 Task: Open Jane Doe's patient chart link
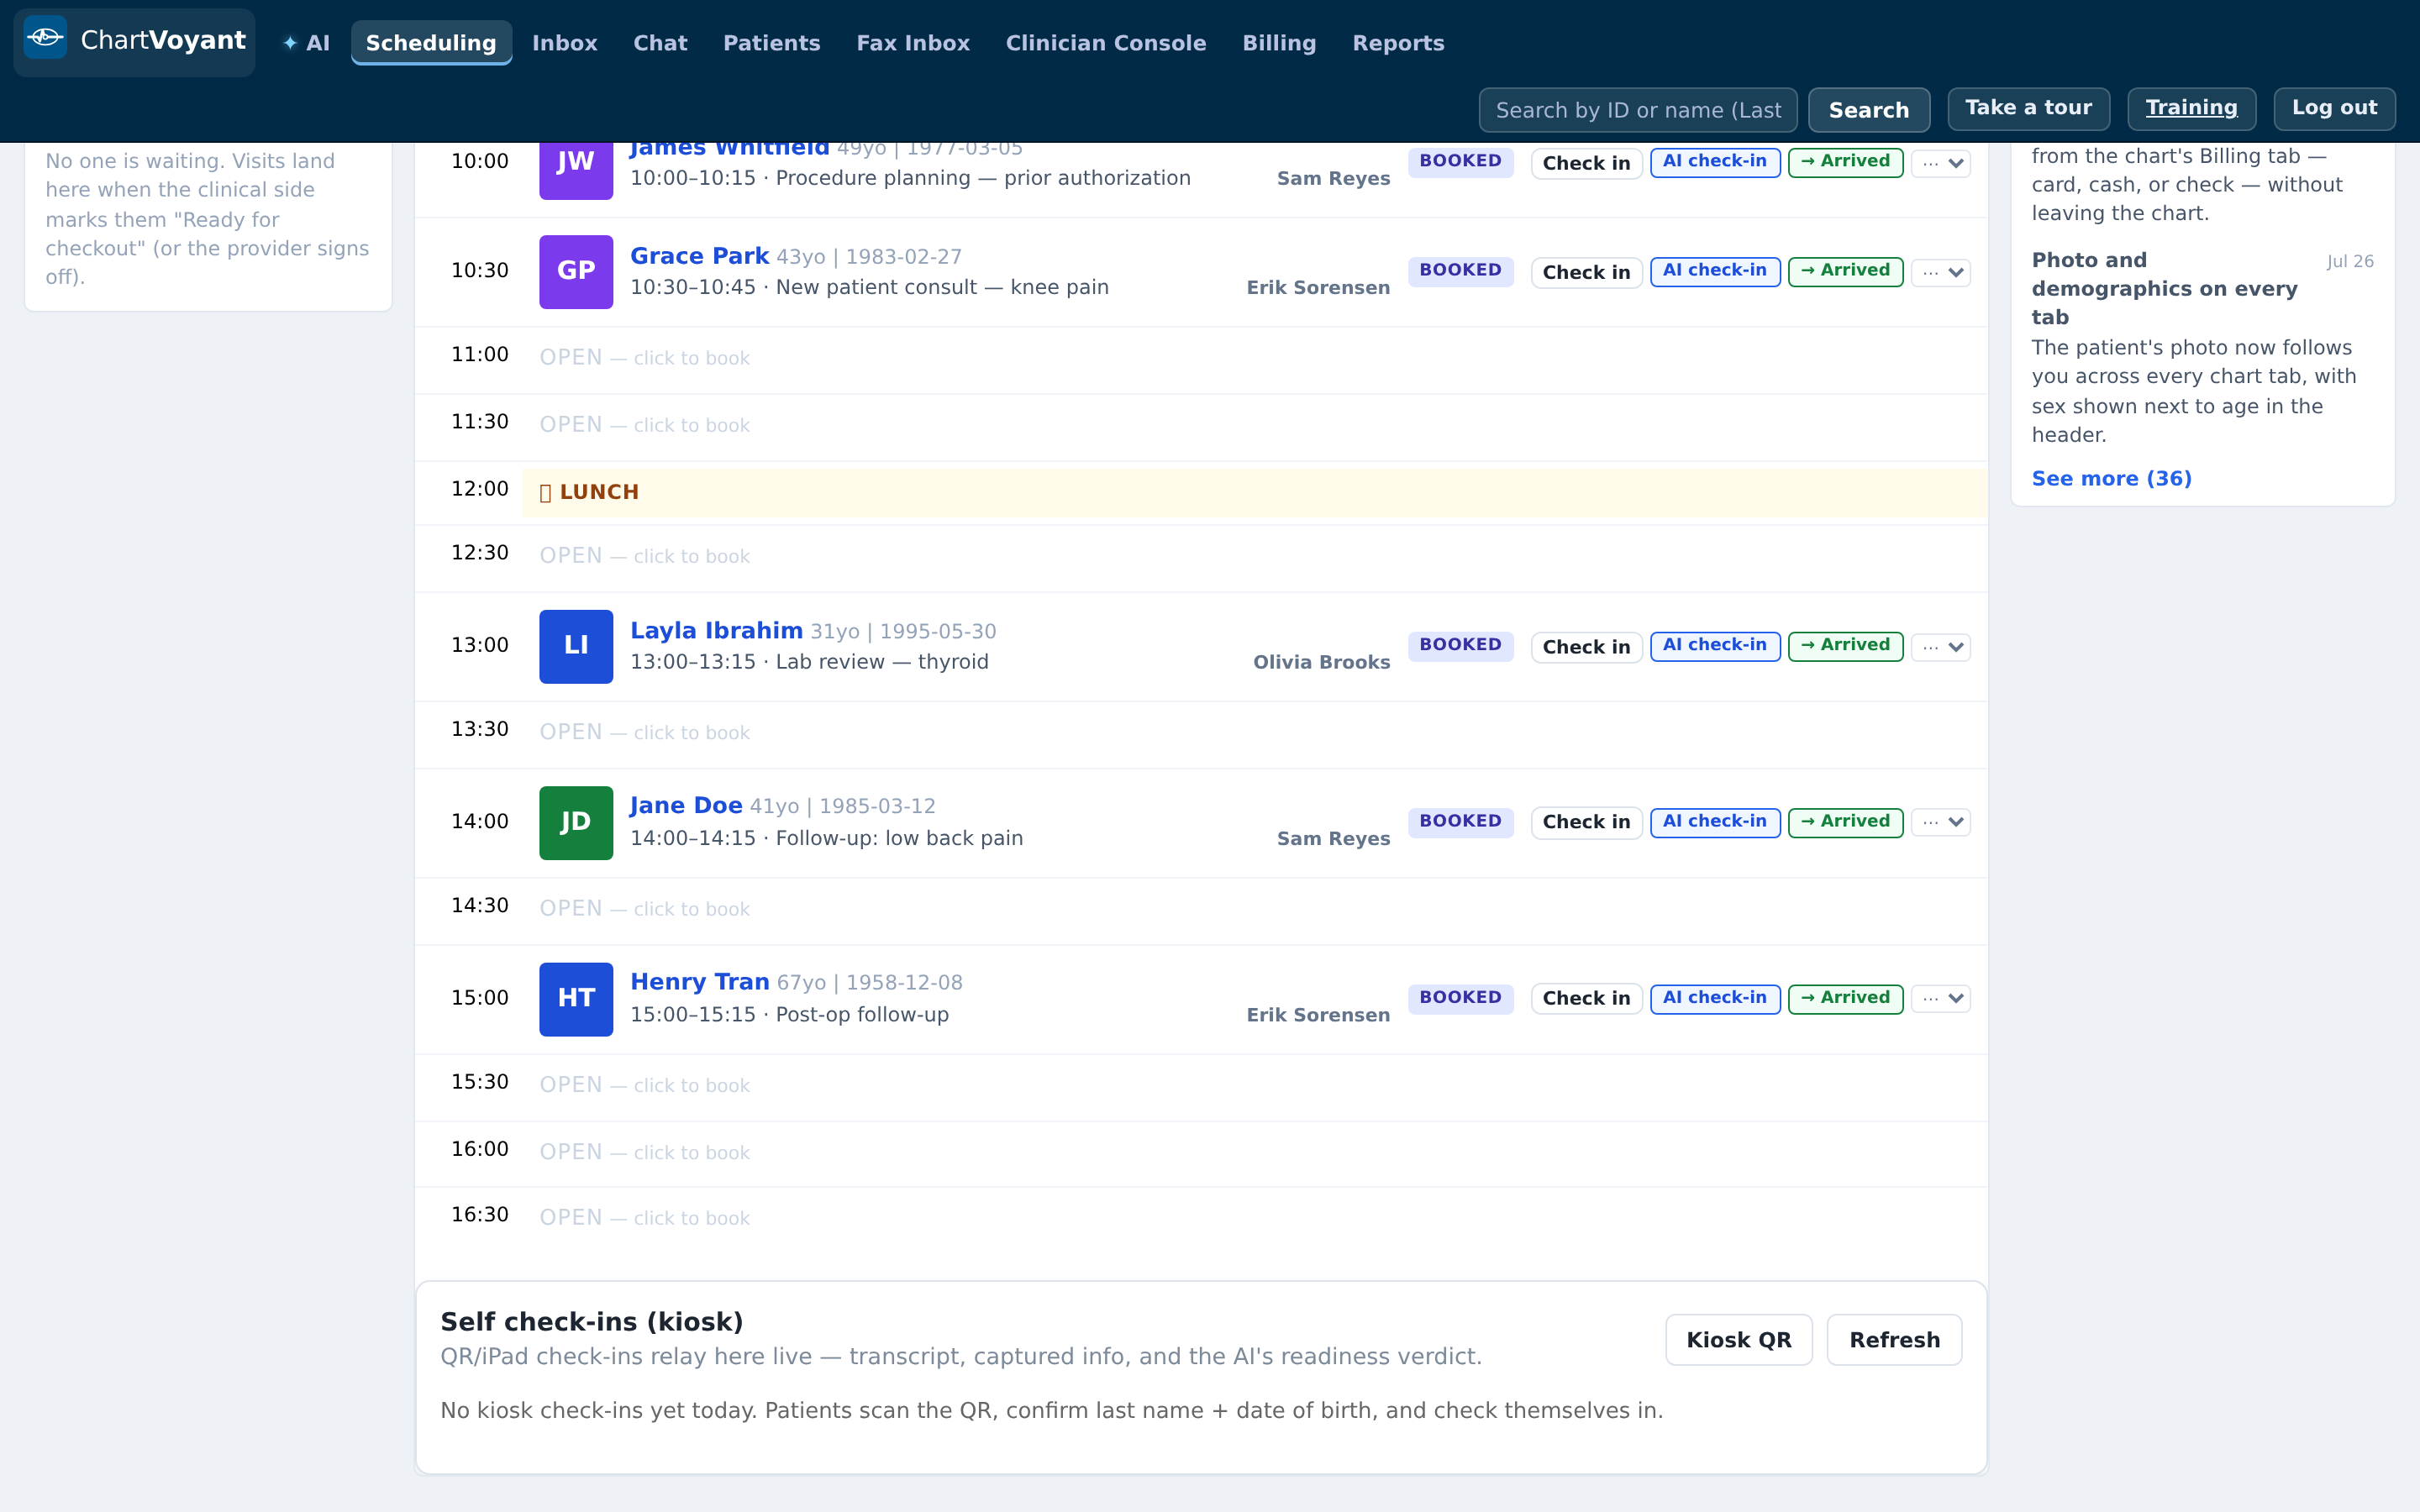pyautogui.click(x=686, y=806)
